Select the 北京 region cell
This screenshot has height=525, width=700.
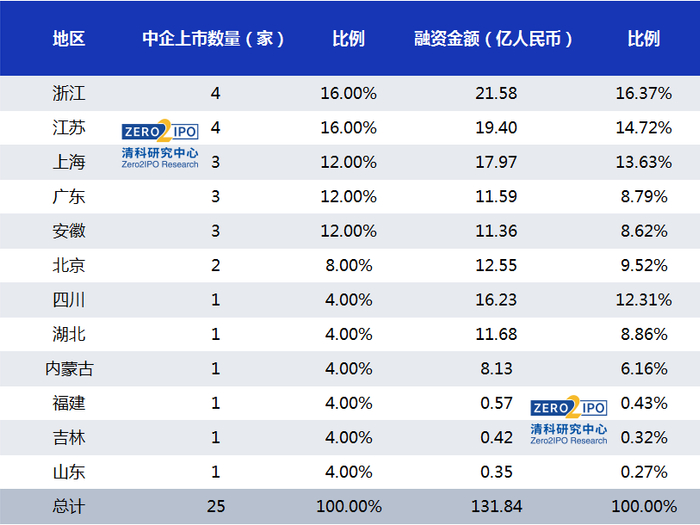click(x=69, y=266)
